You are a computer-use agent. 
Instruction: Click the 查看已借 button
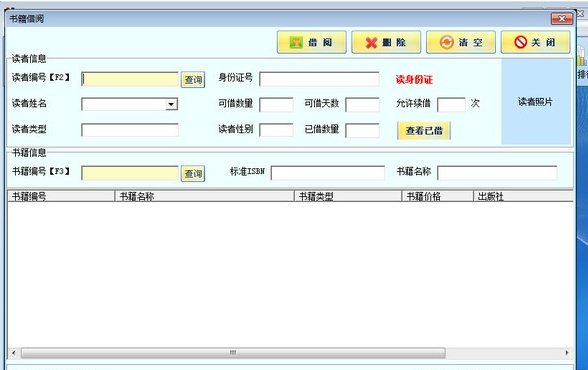tap(424, 130)
